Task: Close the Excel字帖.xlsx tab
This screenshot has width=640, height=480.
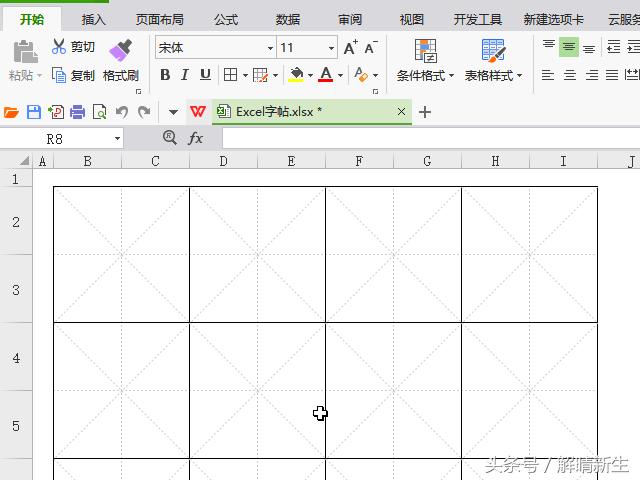Action: pyautogui.click(x=401, y=111)
